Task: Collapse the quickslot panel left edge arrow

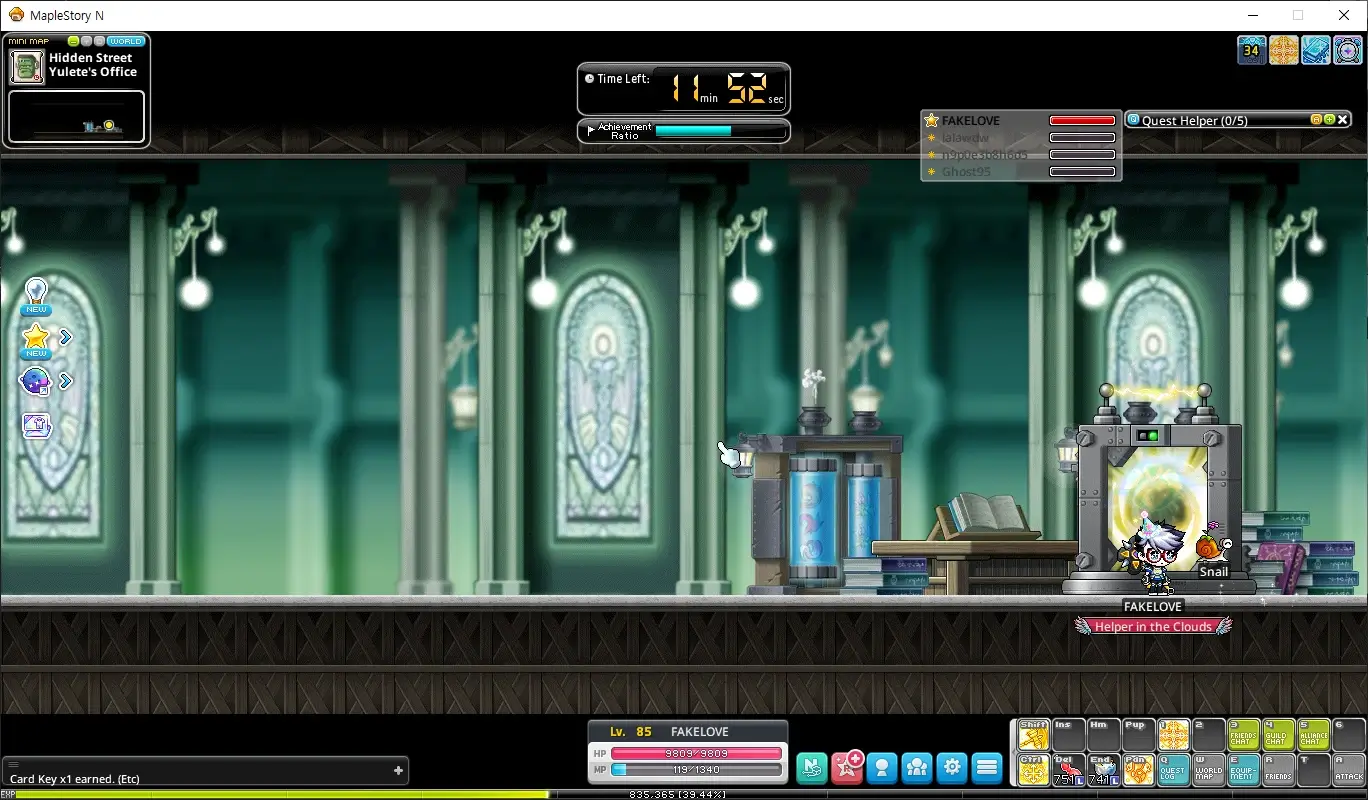Action: pyautogui.click(x=1013, y=752)
